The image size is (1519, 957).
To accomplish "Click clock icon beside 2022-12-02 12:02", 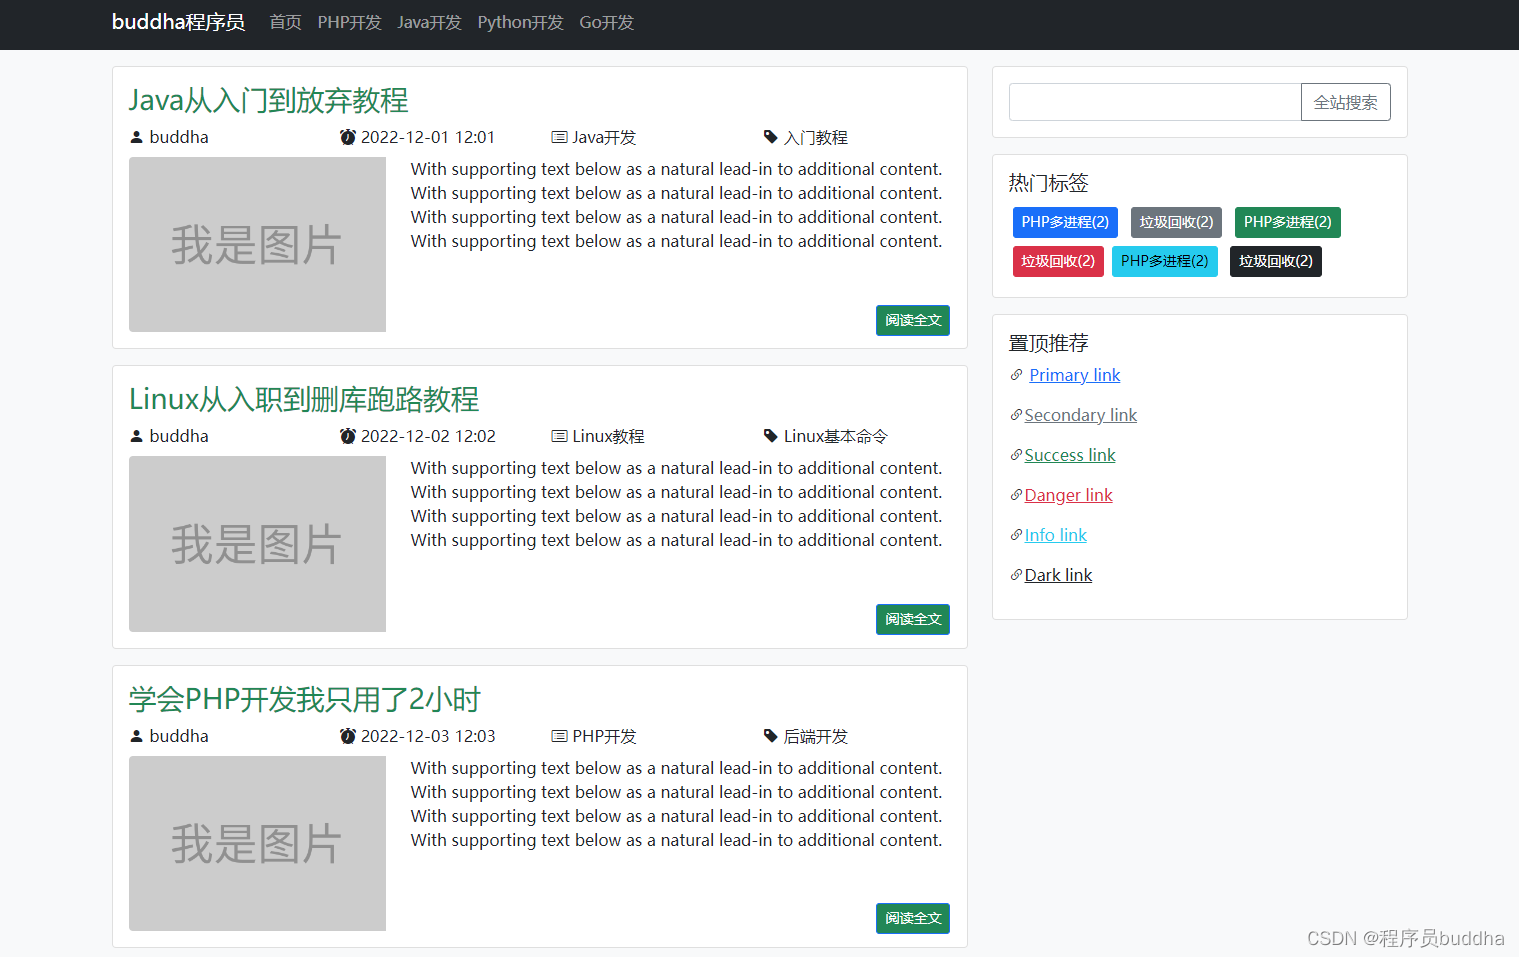I will (x=348, y=436).
